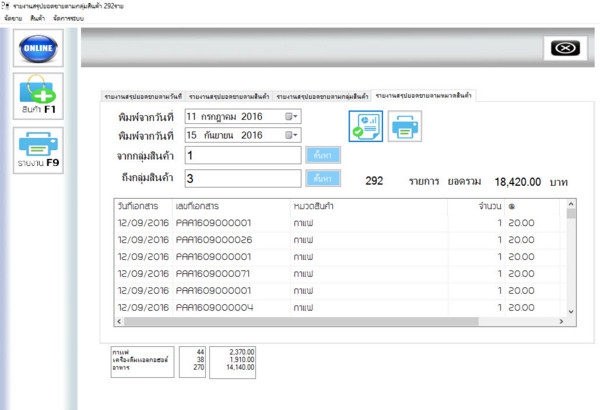
Task: Click the horizontal scrollbar left arrow
Action: point(119,321)
